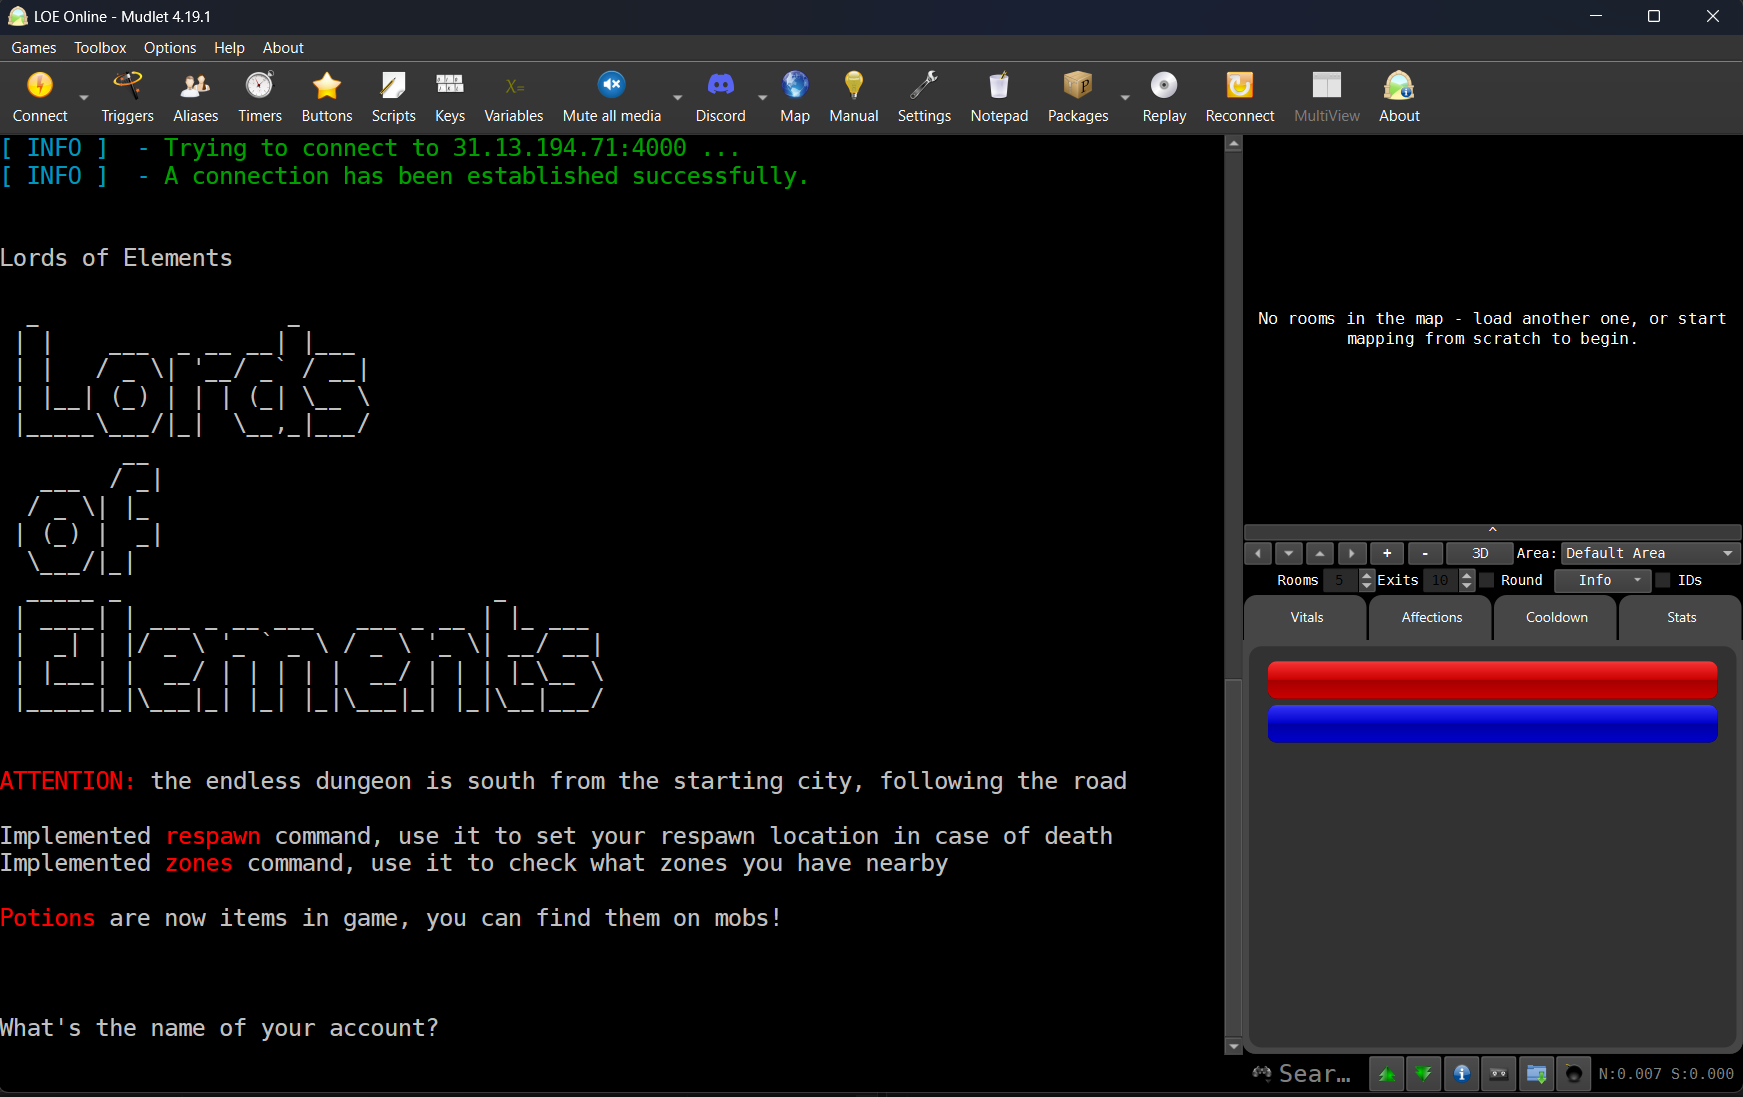Image resolution: width=1743 pixels, height=1097 pixels.
Task: Click the Mute all media icon
Action: [x=611, y=86]
